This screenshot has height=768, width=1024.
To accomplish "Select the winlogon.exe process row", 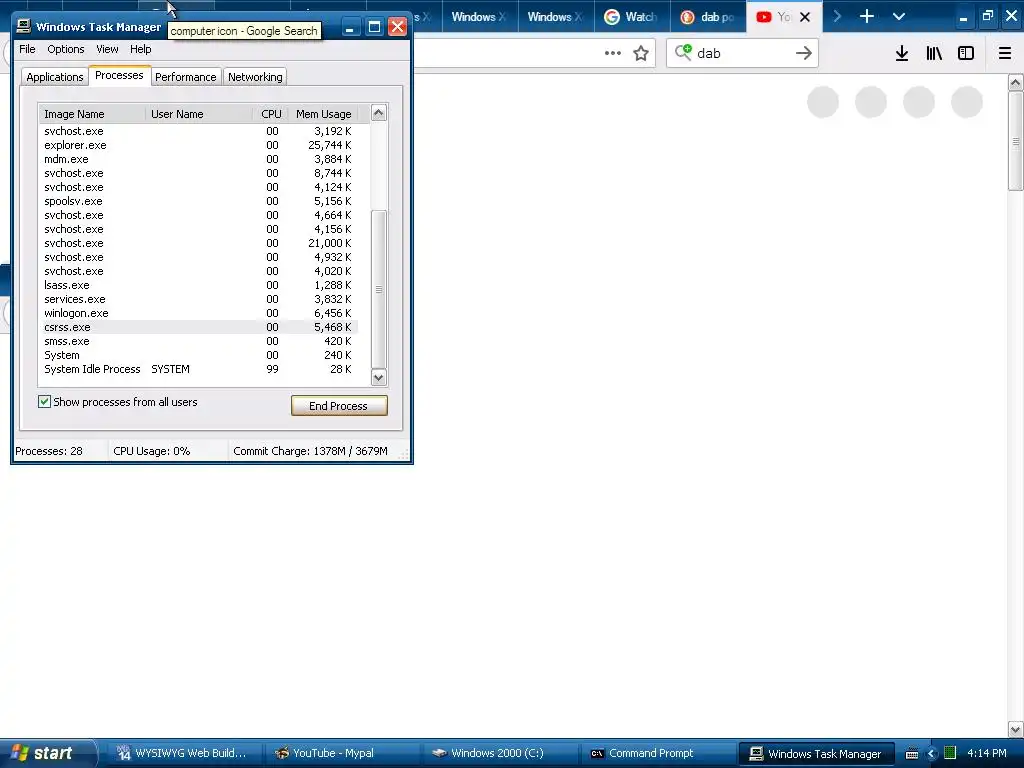I will 199,313.
